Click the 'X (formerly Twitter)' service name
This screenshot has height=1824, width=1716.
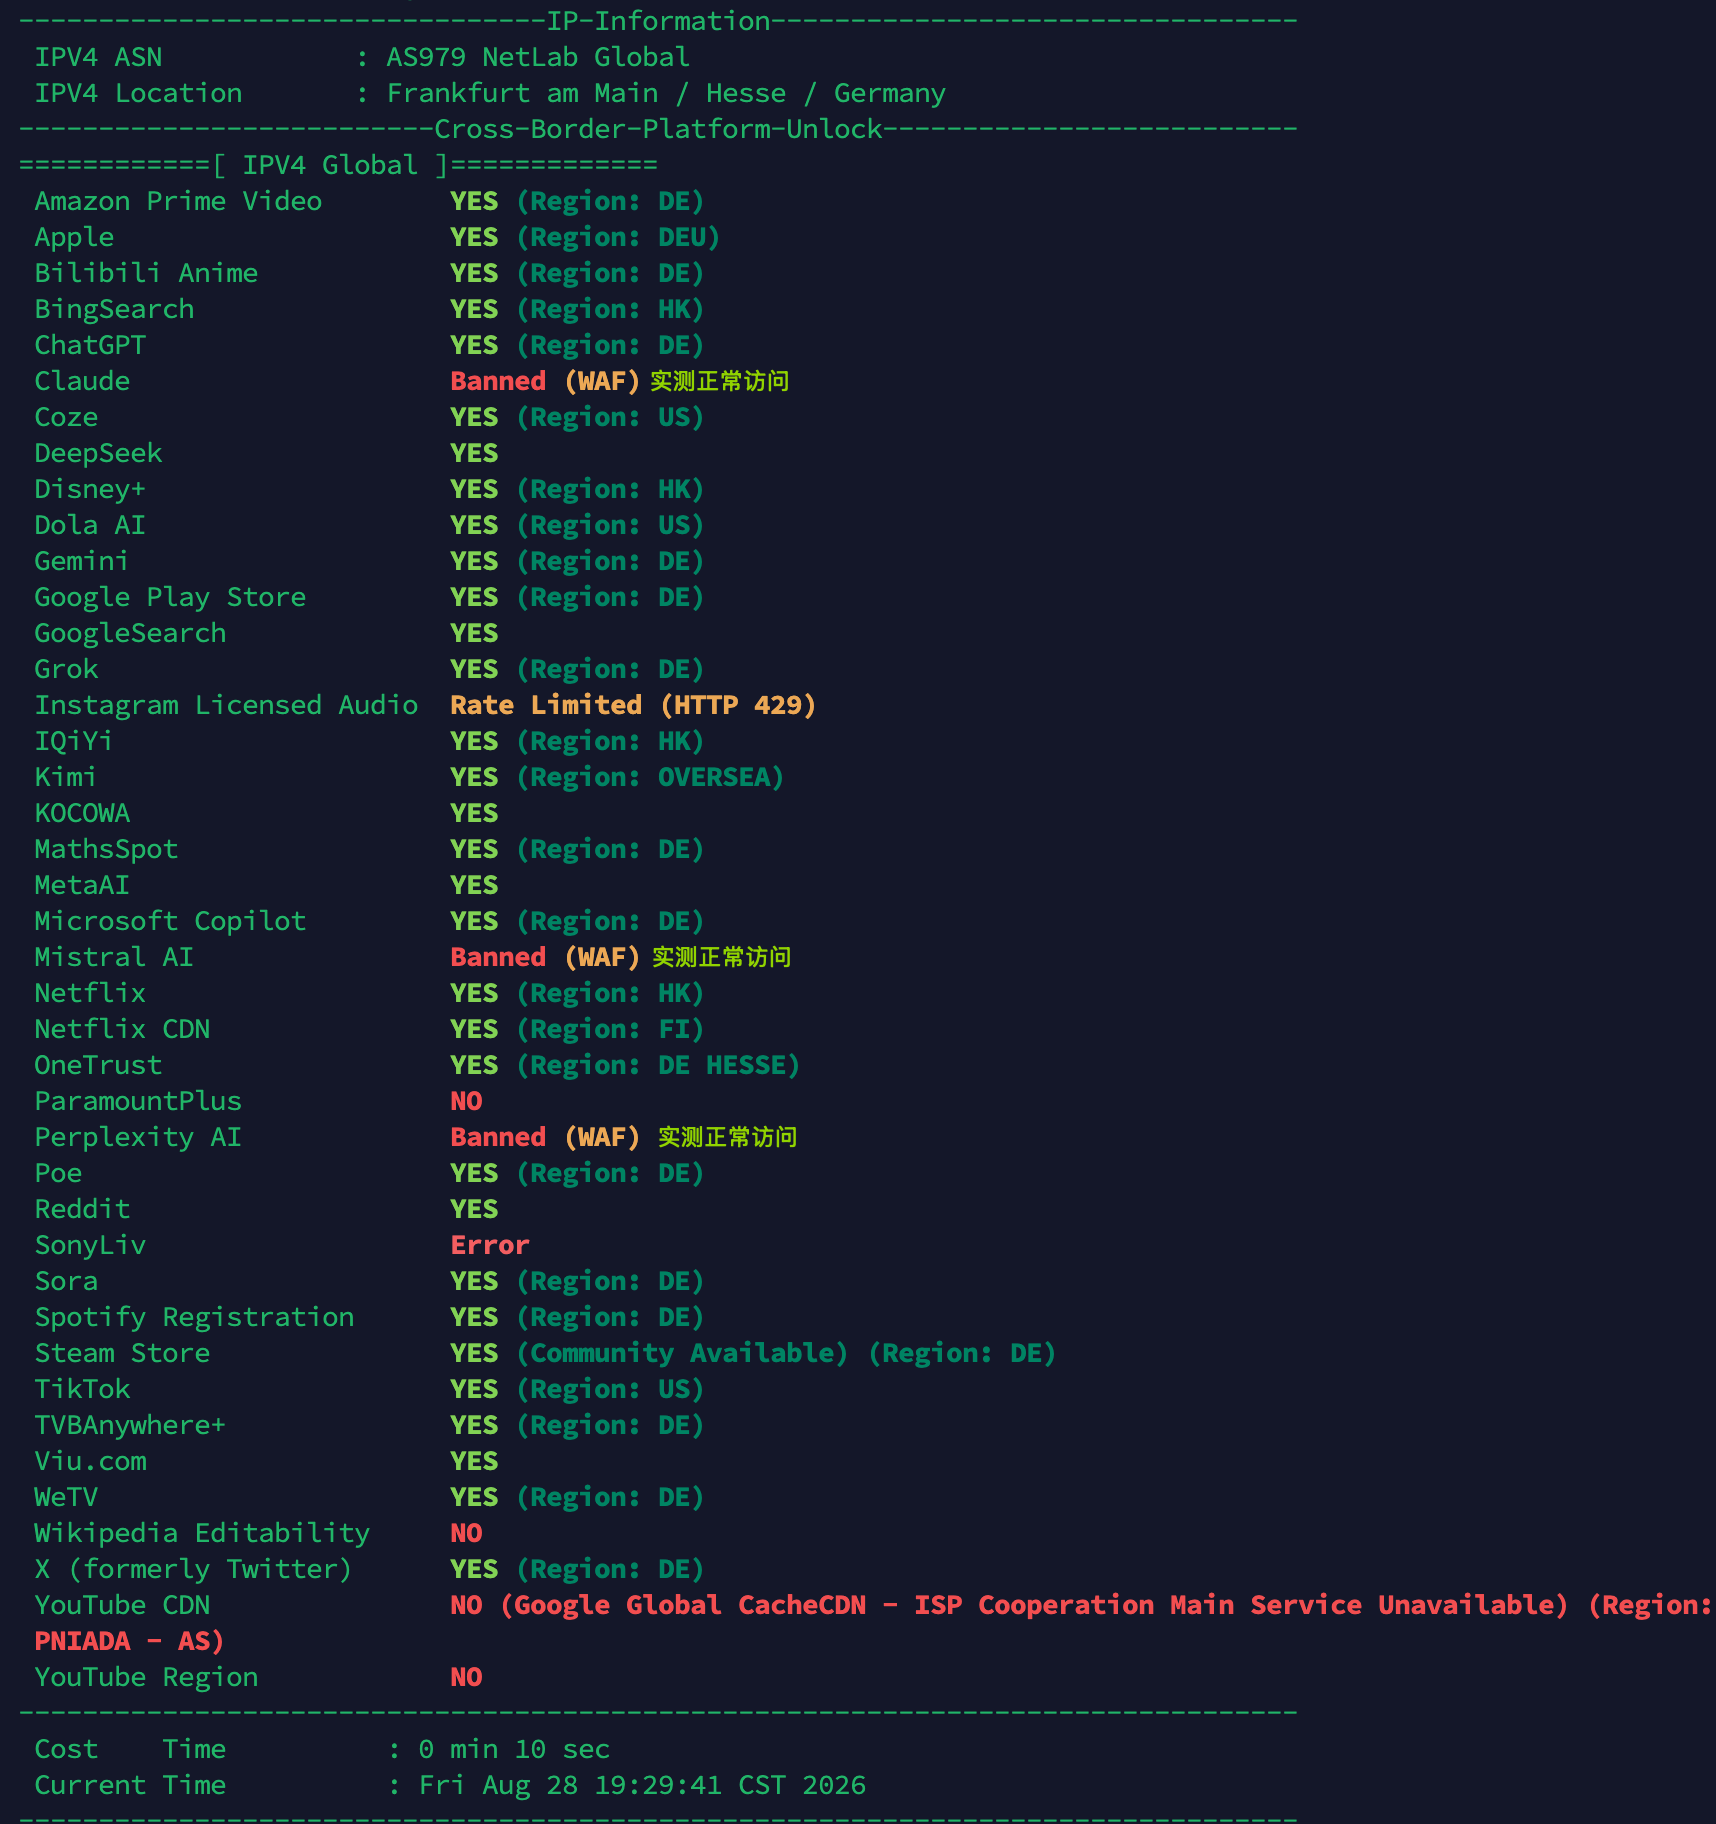(194, 1569)
